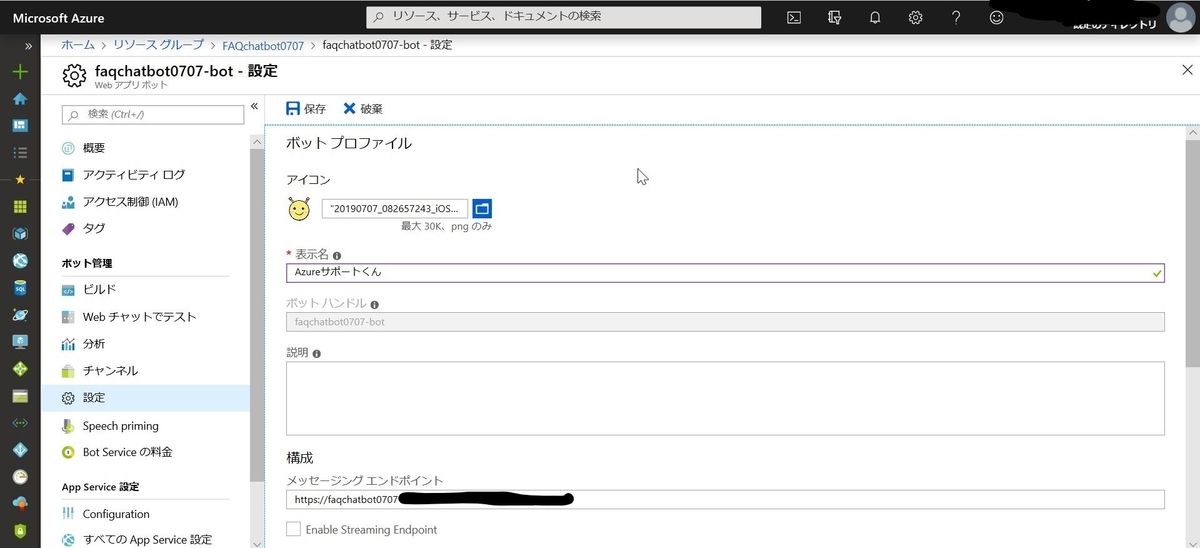Click info icon next to 表示名 label
This screenshot has width=1200, height=548.
click(x=337, y=256)
